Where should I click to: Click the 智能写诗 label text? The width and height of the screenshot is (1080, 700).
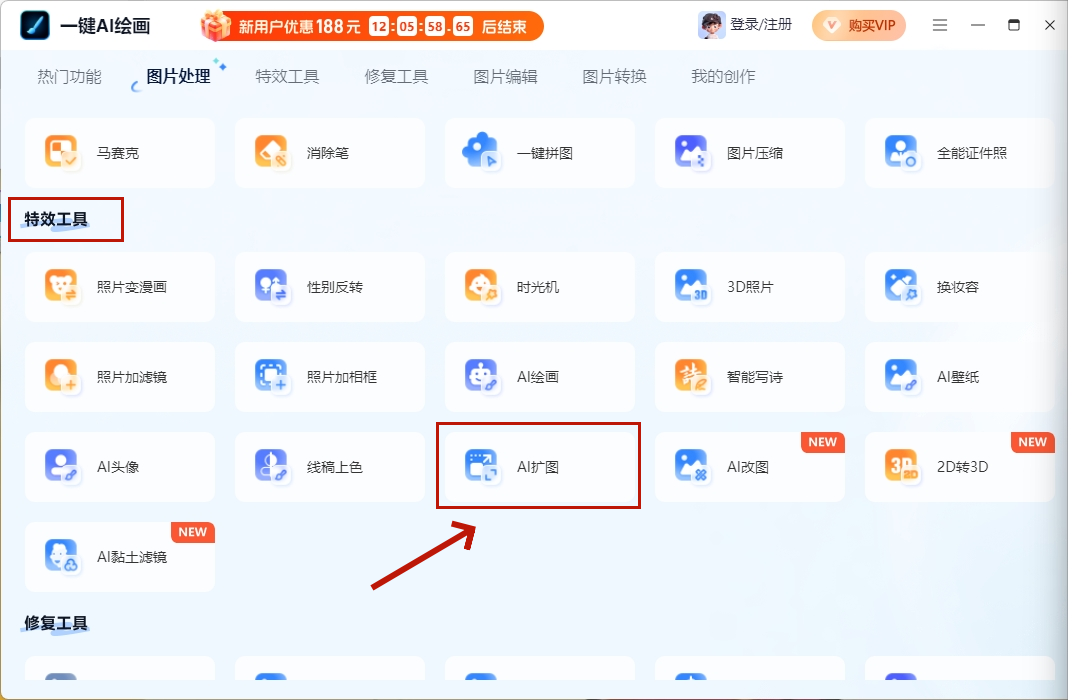tap(755, 377)
